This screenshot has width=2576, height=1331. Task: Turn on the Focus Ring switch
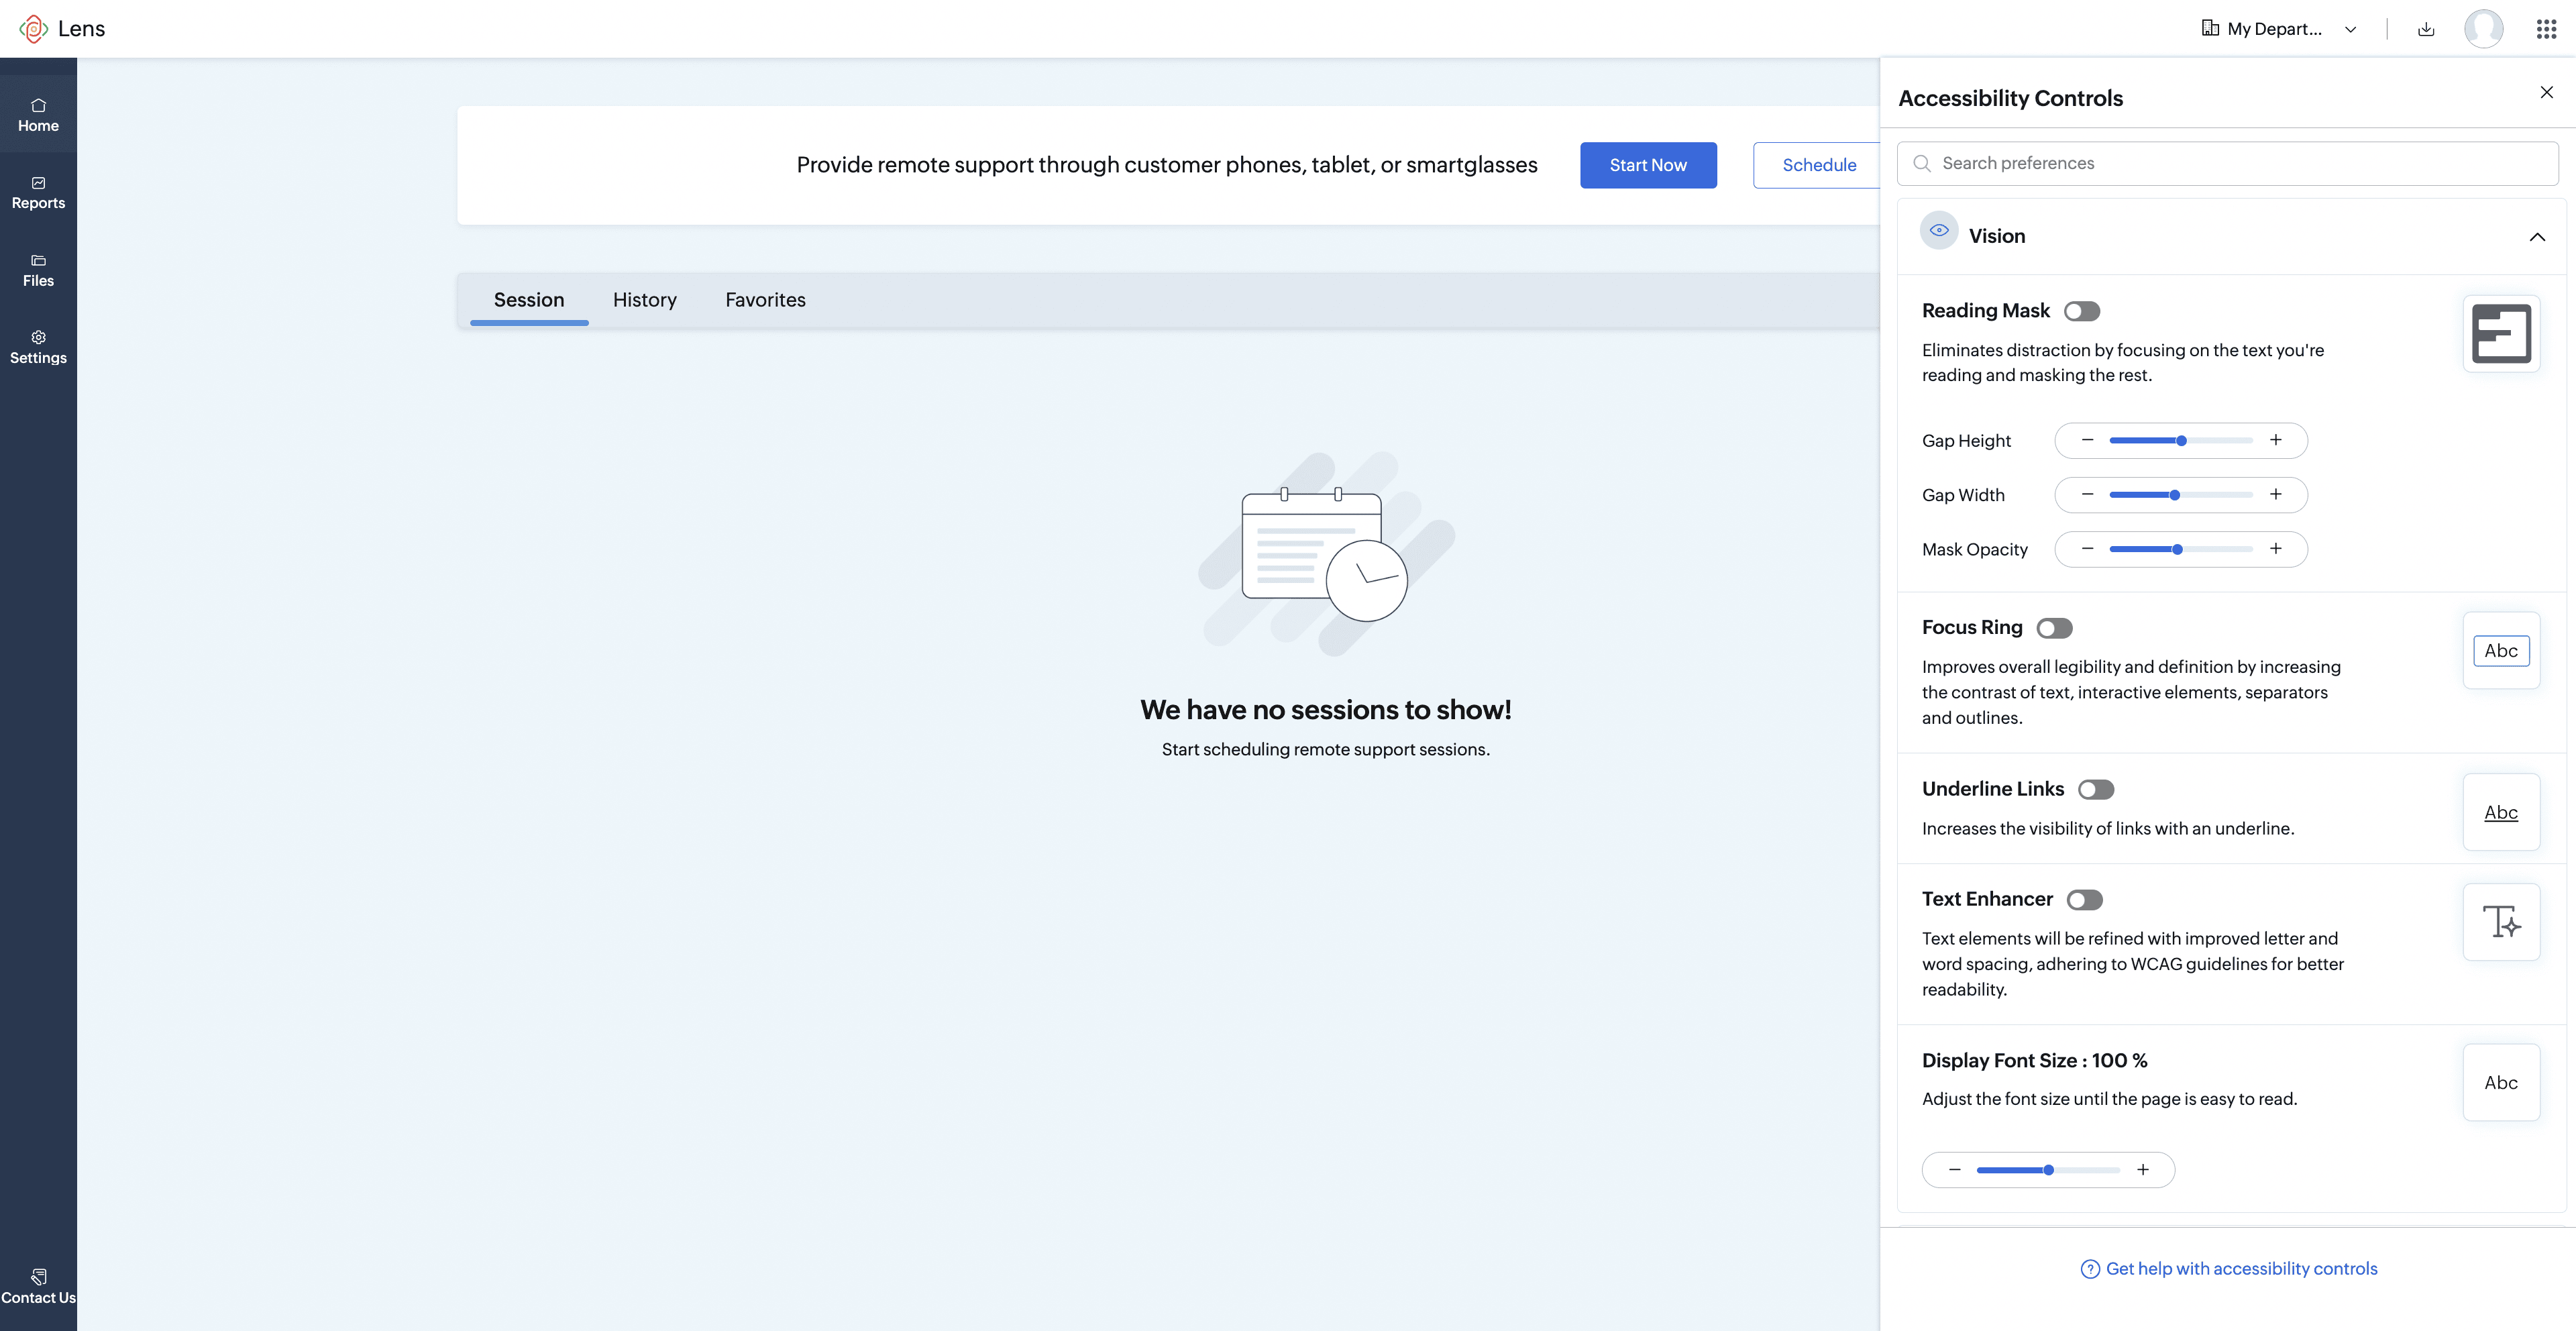[2055, 628]
